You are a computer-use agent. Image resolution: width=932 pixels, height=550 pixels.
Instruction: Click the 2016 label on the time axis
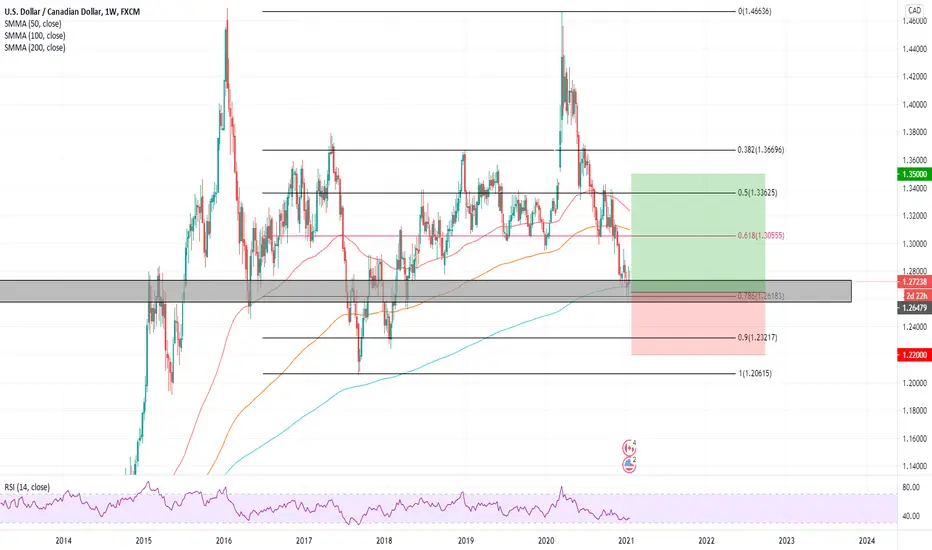(x=224, y=540)
